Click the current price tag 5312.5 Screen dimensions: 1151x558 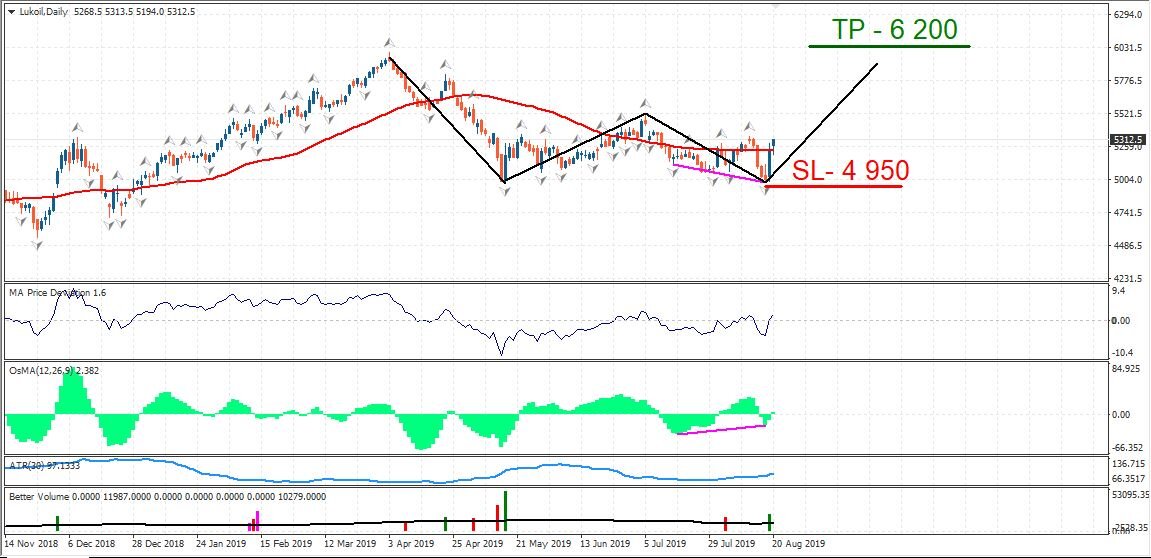pos(1126,139)
